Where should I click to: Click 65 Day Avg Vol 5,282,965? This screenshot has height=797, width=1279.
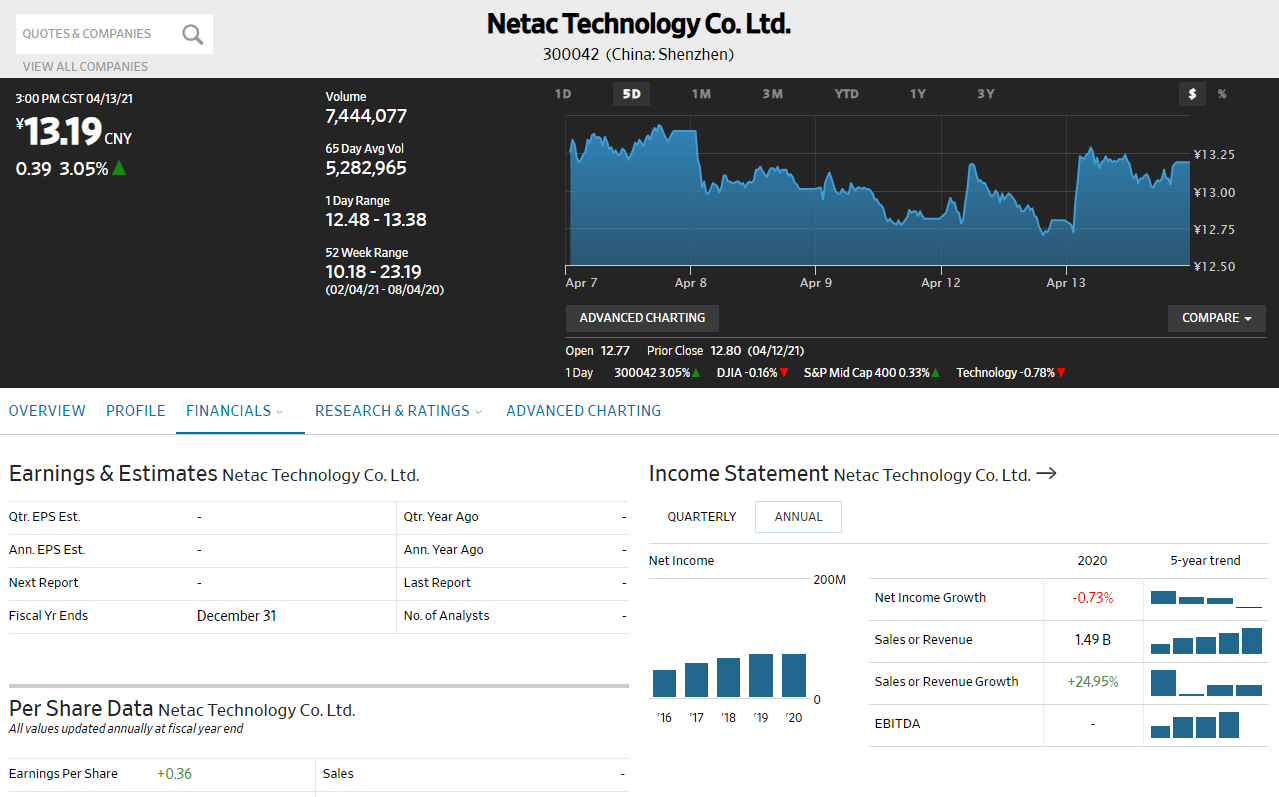click(x=366, y=168)
